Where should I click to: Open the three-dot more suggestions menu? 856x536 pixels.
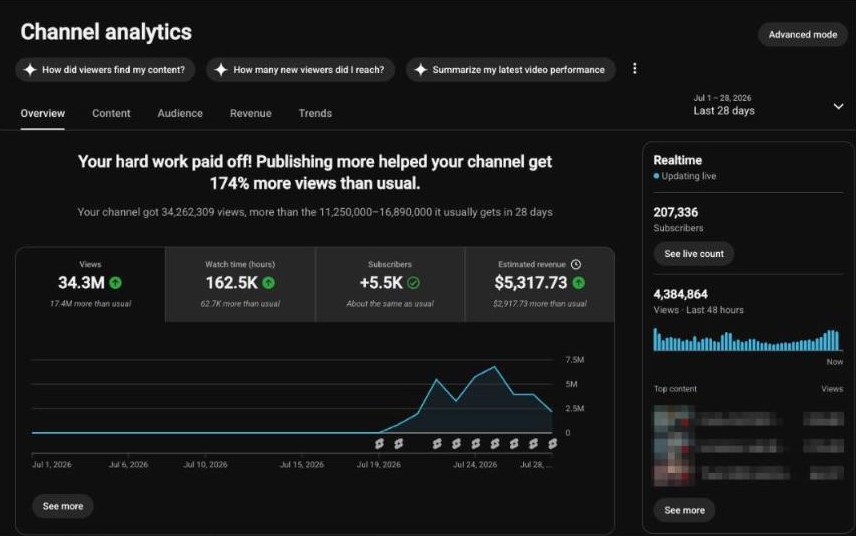coord(634,68)
